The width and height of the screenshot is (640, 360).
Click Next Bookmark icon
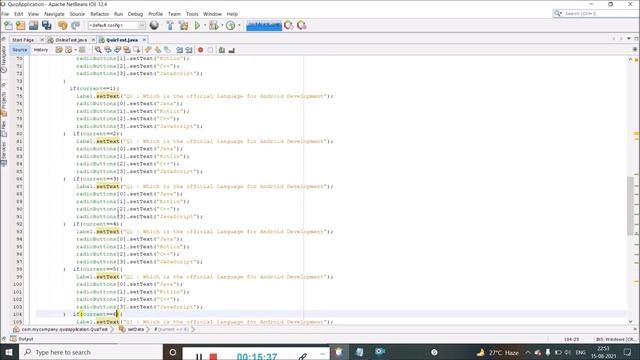[158, 50]
